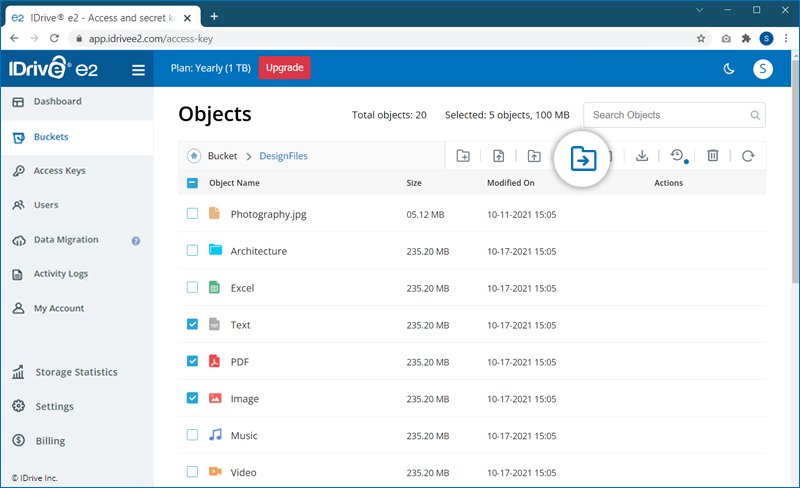The image size is (800, 488).
Task: Open a new browser tab
Action: [x=214, y=16]
